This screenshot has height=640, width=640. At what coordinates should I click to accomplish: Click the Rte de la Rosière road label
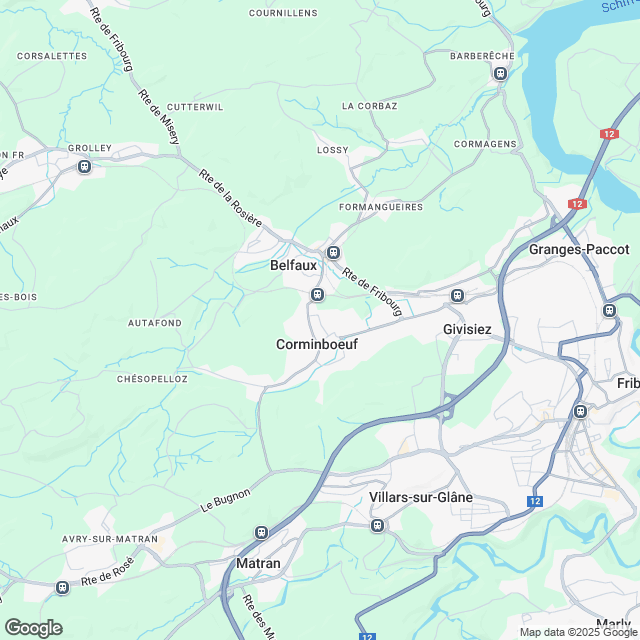231,198
